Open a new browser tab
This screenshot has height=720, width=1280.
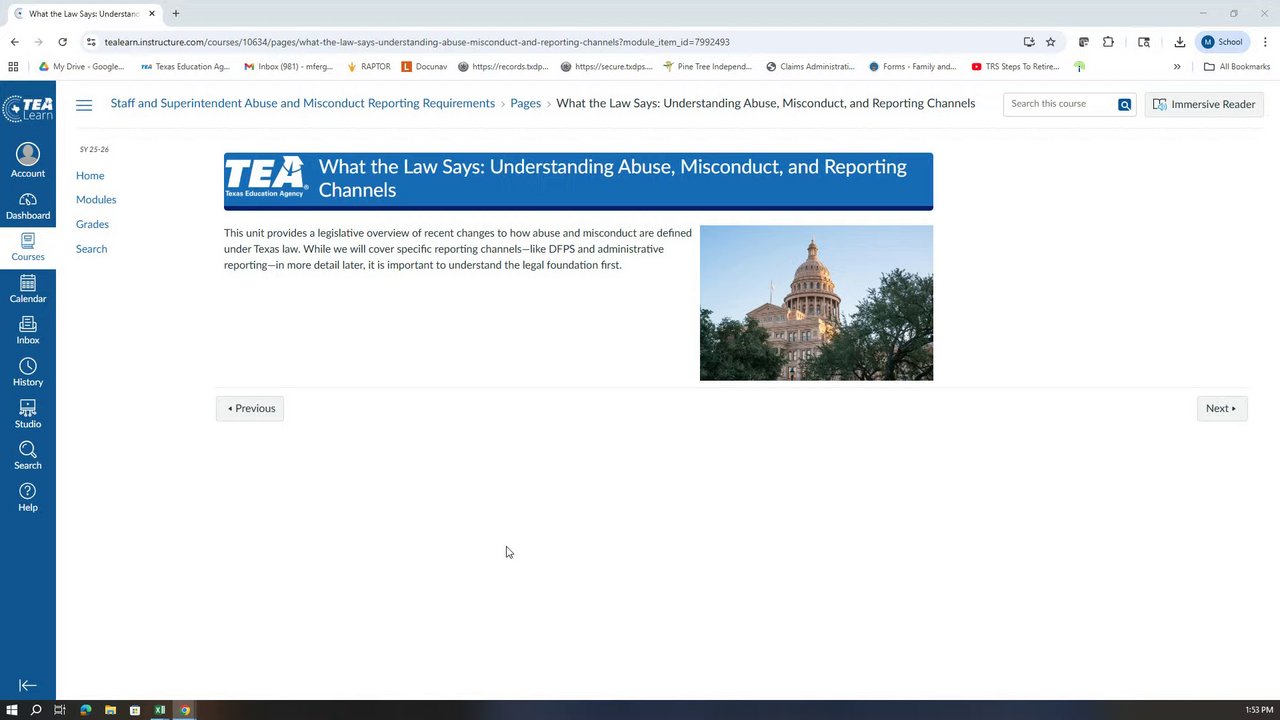pos(176,14)
